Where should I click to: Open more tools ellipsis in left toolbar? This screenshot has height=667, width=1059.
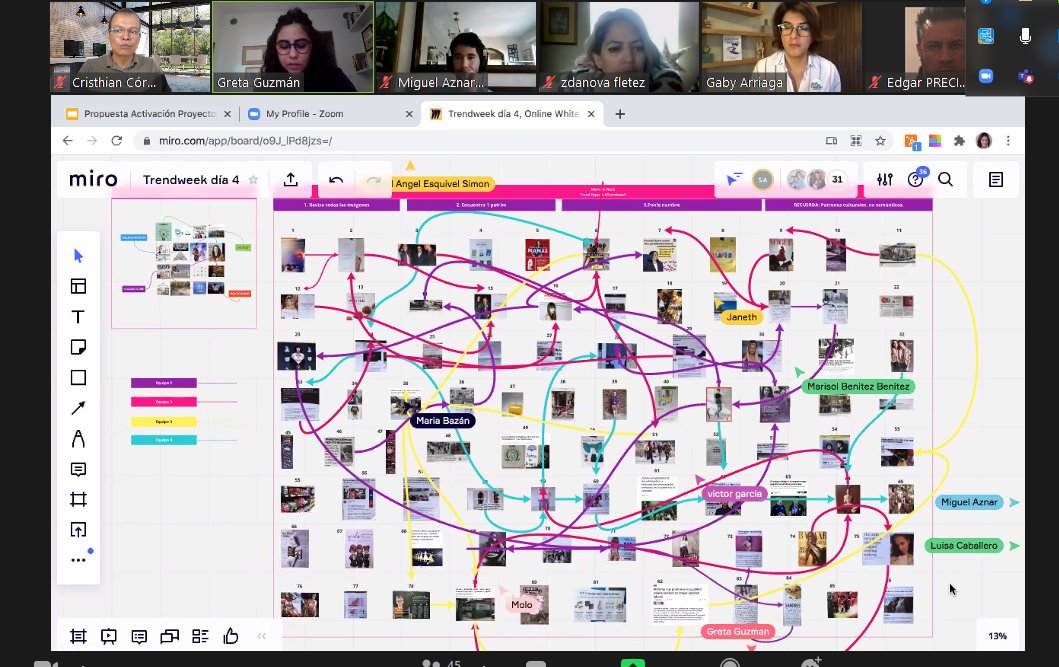click(78, 560)
